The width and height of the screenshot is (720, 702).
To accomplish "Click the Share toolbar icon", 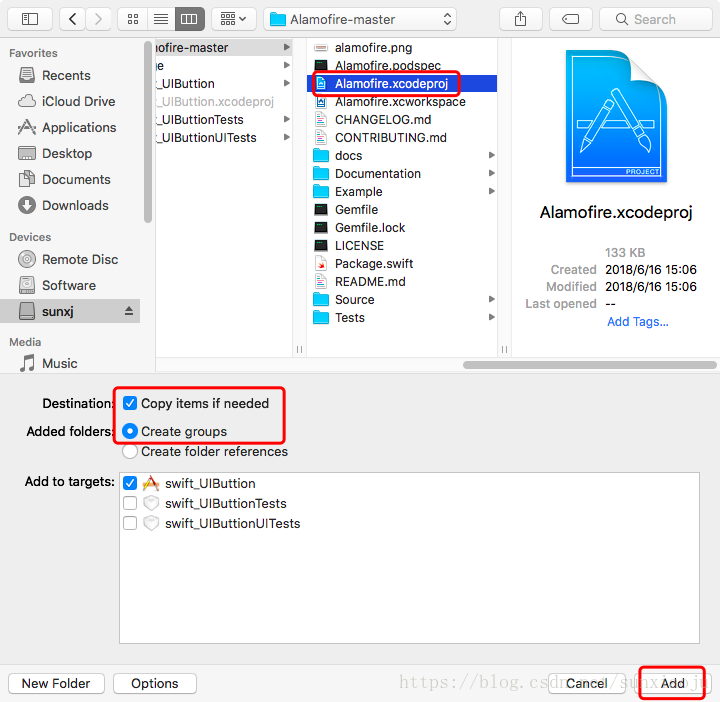I will [x=520, y=19].
